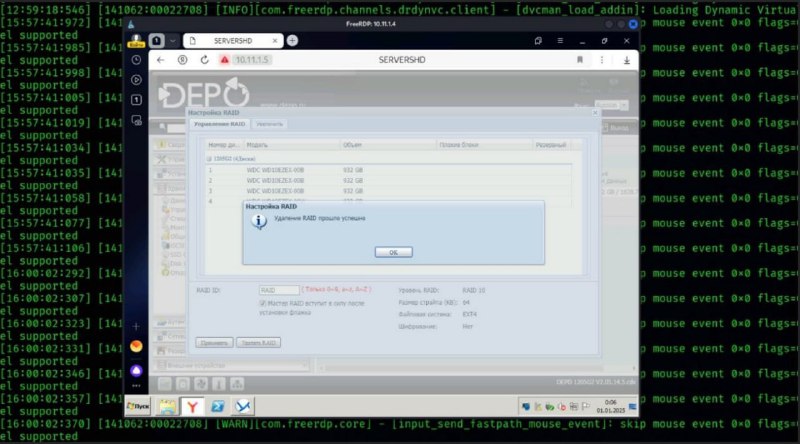
Task: Click the Выход logout button
Action: coord(615,128)
